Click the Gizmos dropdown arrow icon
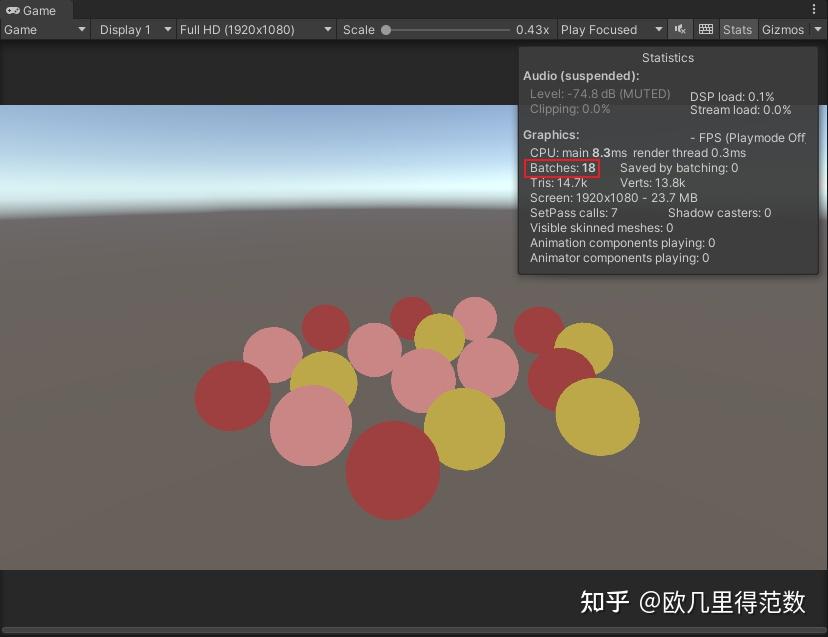 [x=817, y=29]
